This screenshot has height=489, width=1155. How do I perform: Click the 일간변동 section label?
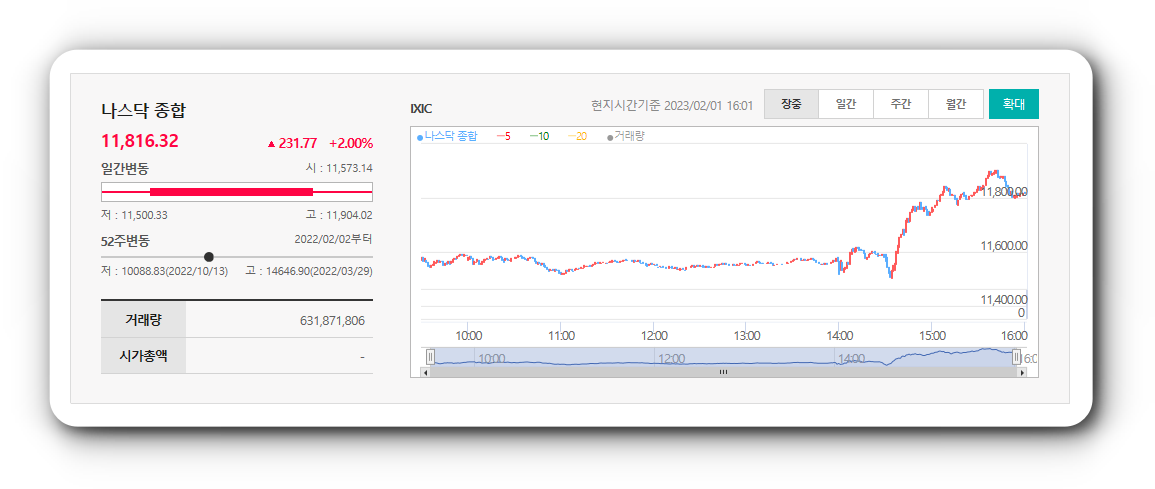coord(124,168)
